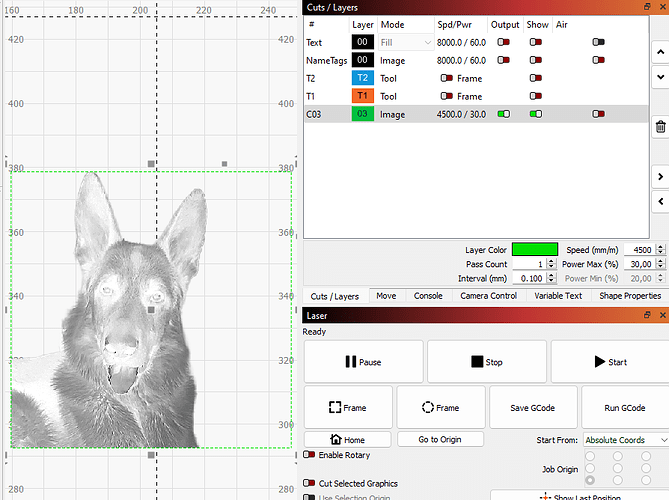Viewport: 669px width, 500px height.
Task: Toggle Air for the NameTags layer
Action: click(x=598, y=60)
